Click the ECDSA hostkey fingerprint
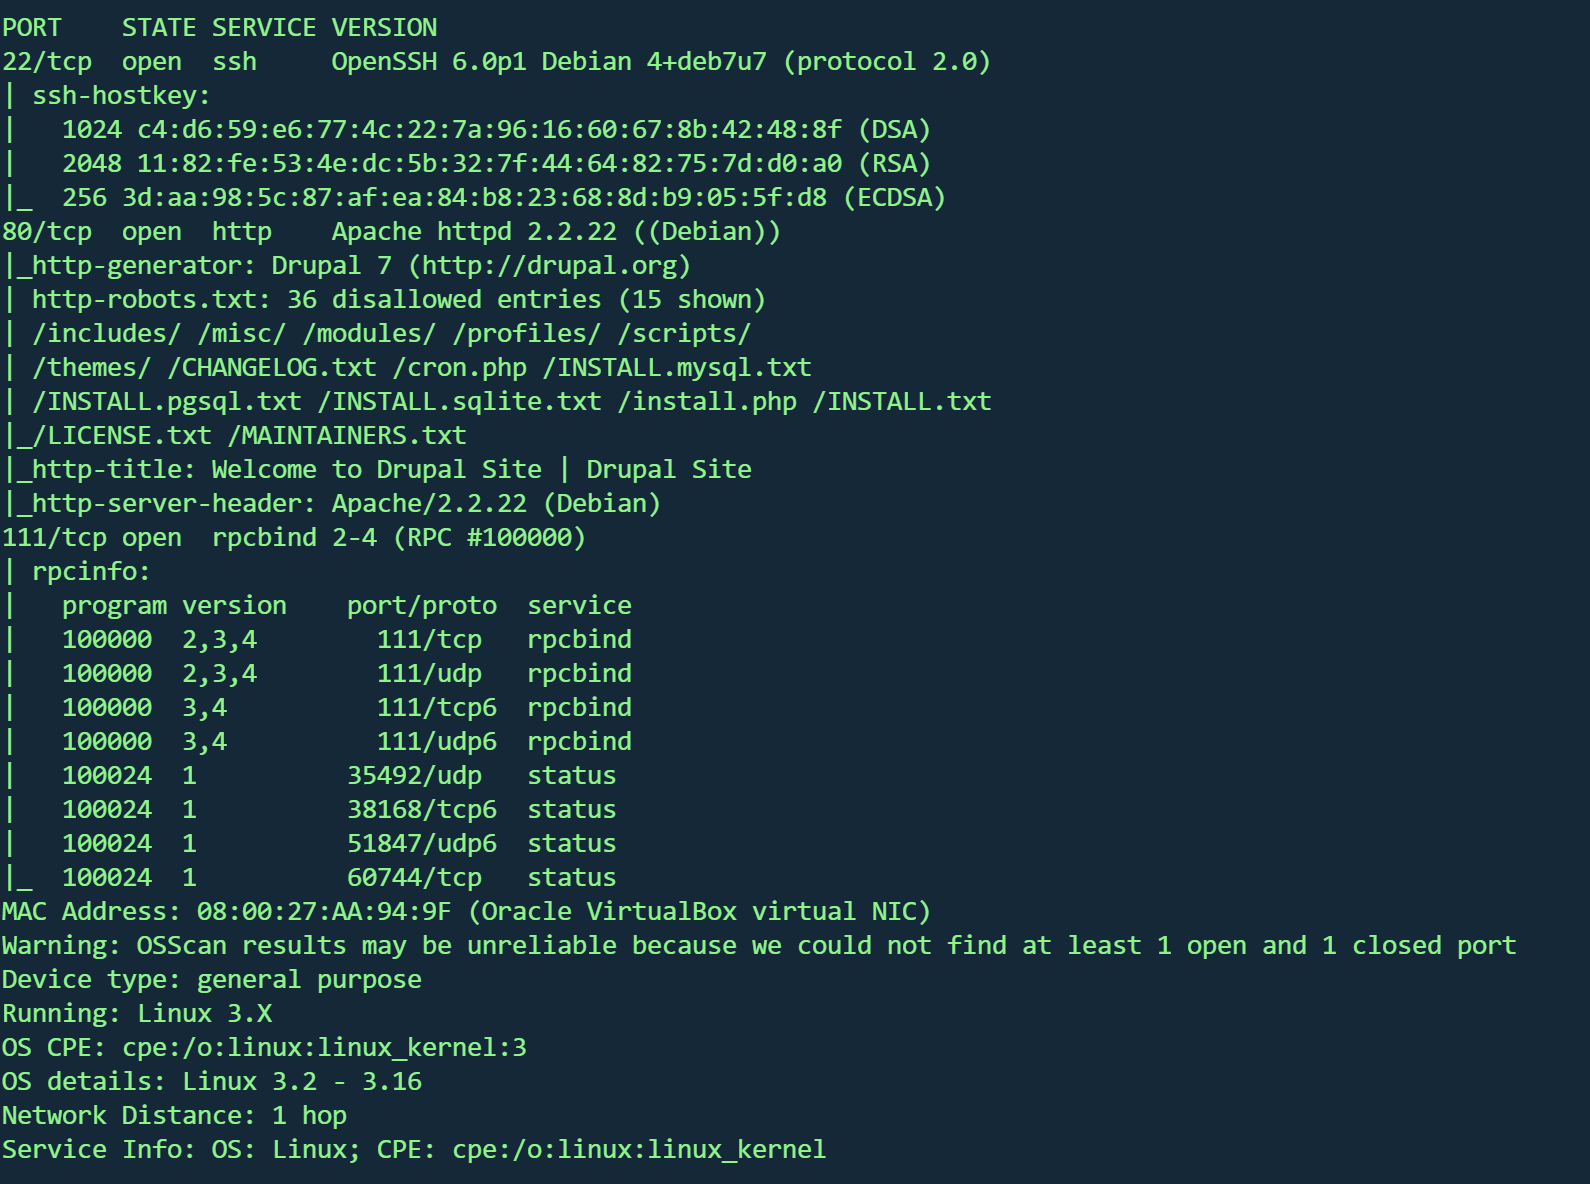 coord(474,198)
